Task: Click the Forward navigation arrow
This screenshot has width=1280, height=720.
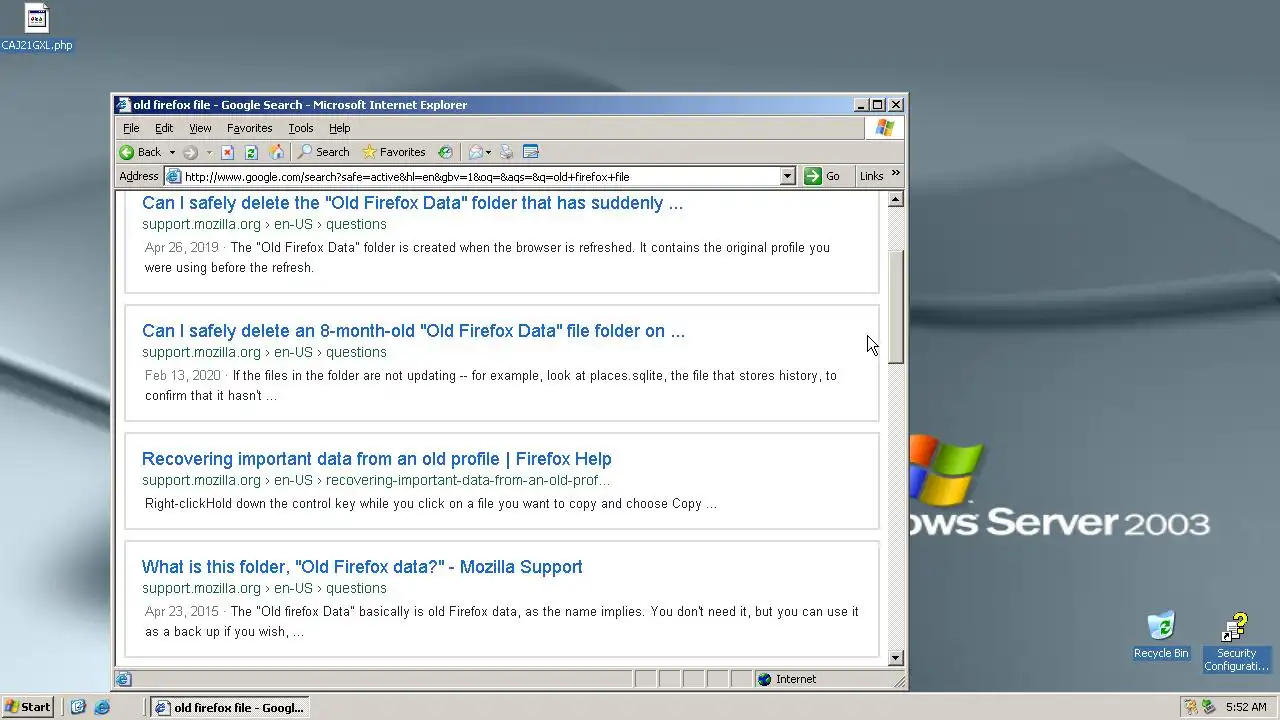Action: (x=190, y=152)
